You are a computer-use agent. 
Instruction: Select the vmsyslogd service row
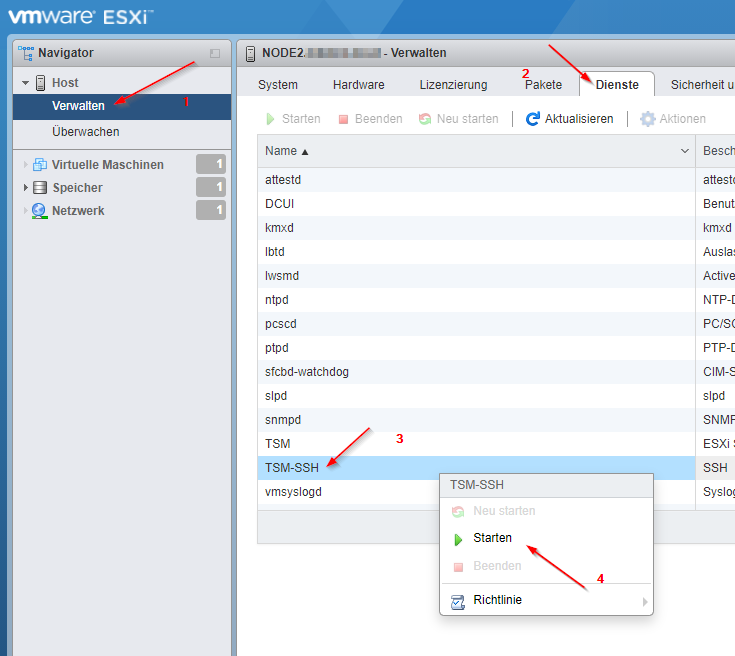point(476,492)
